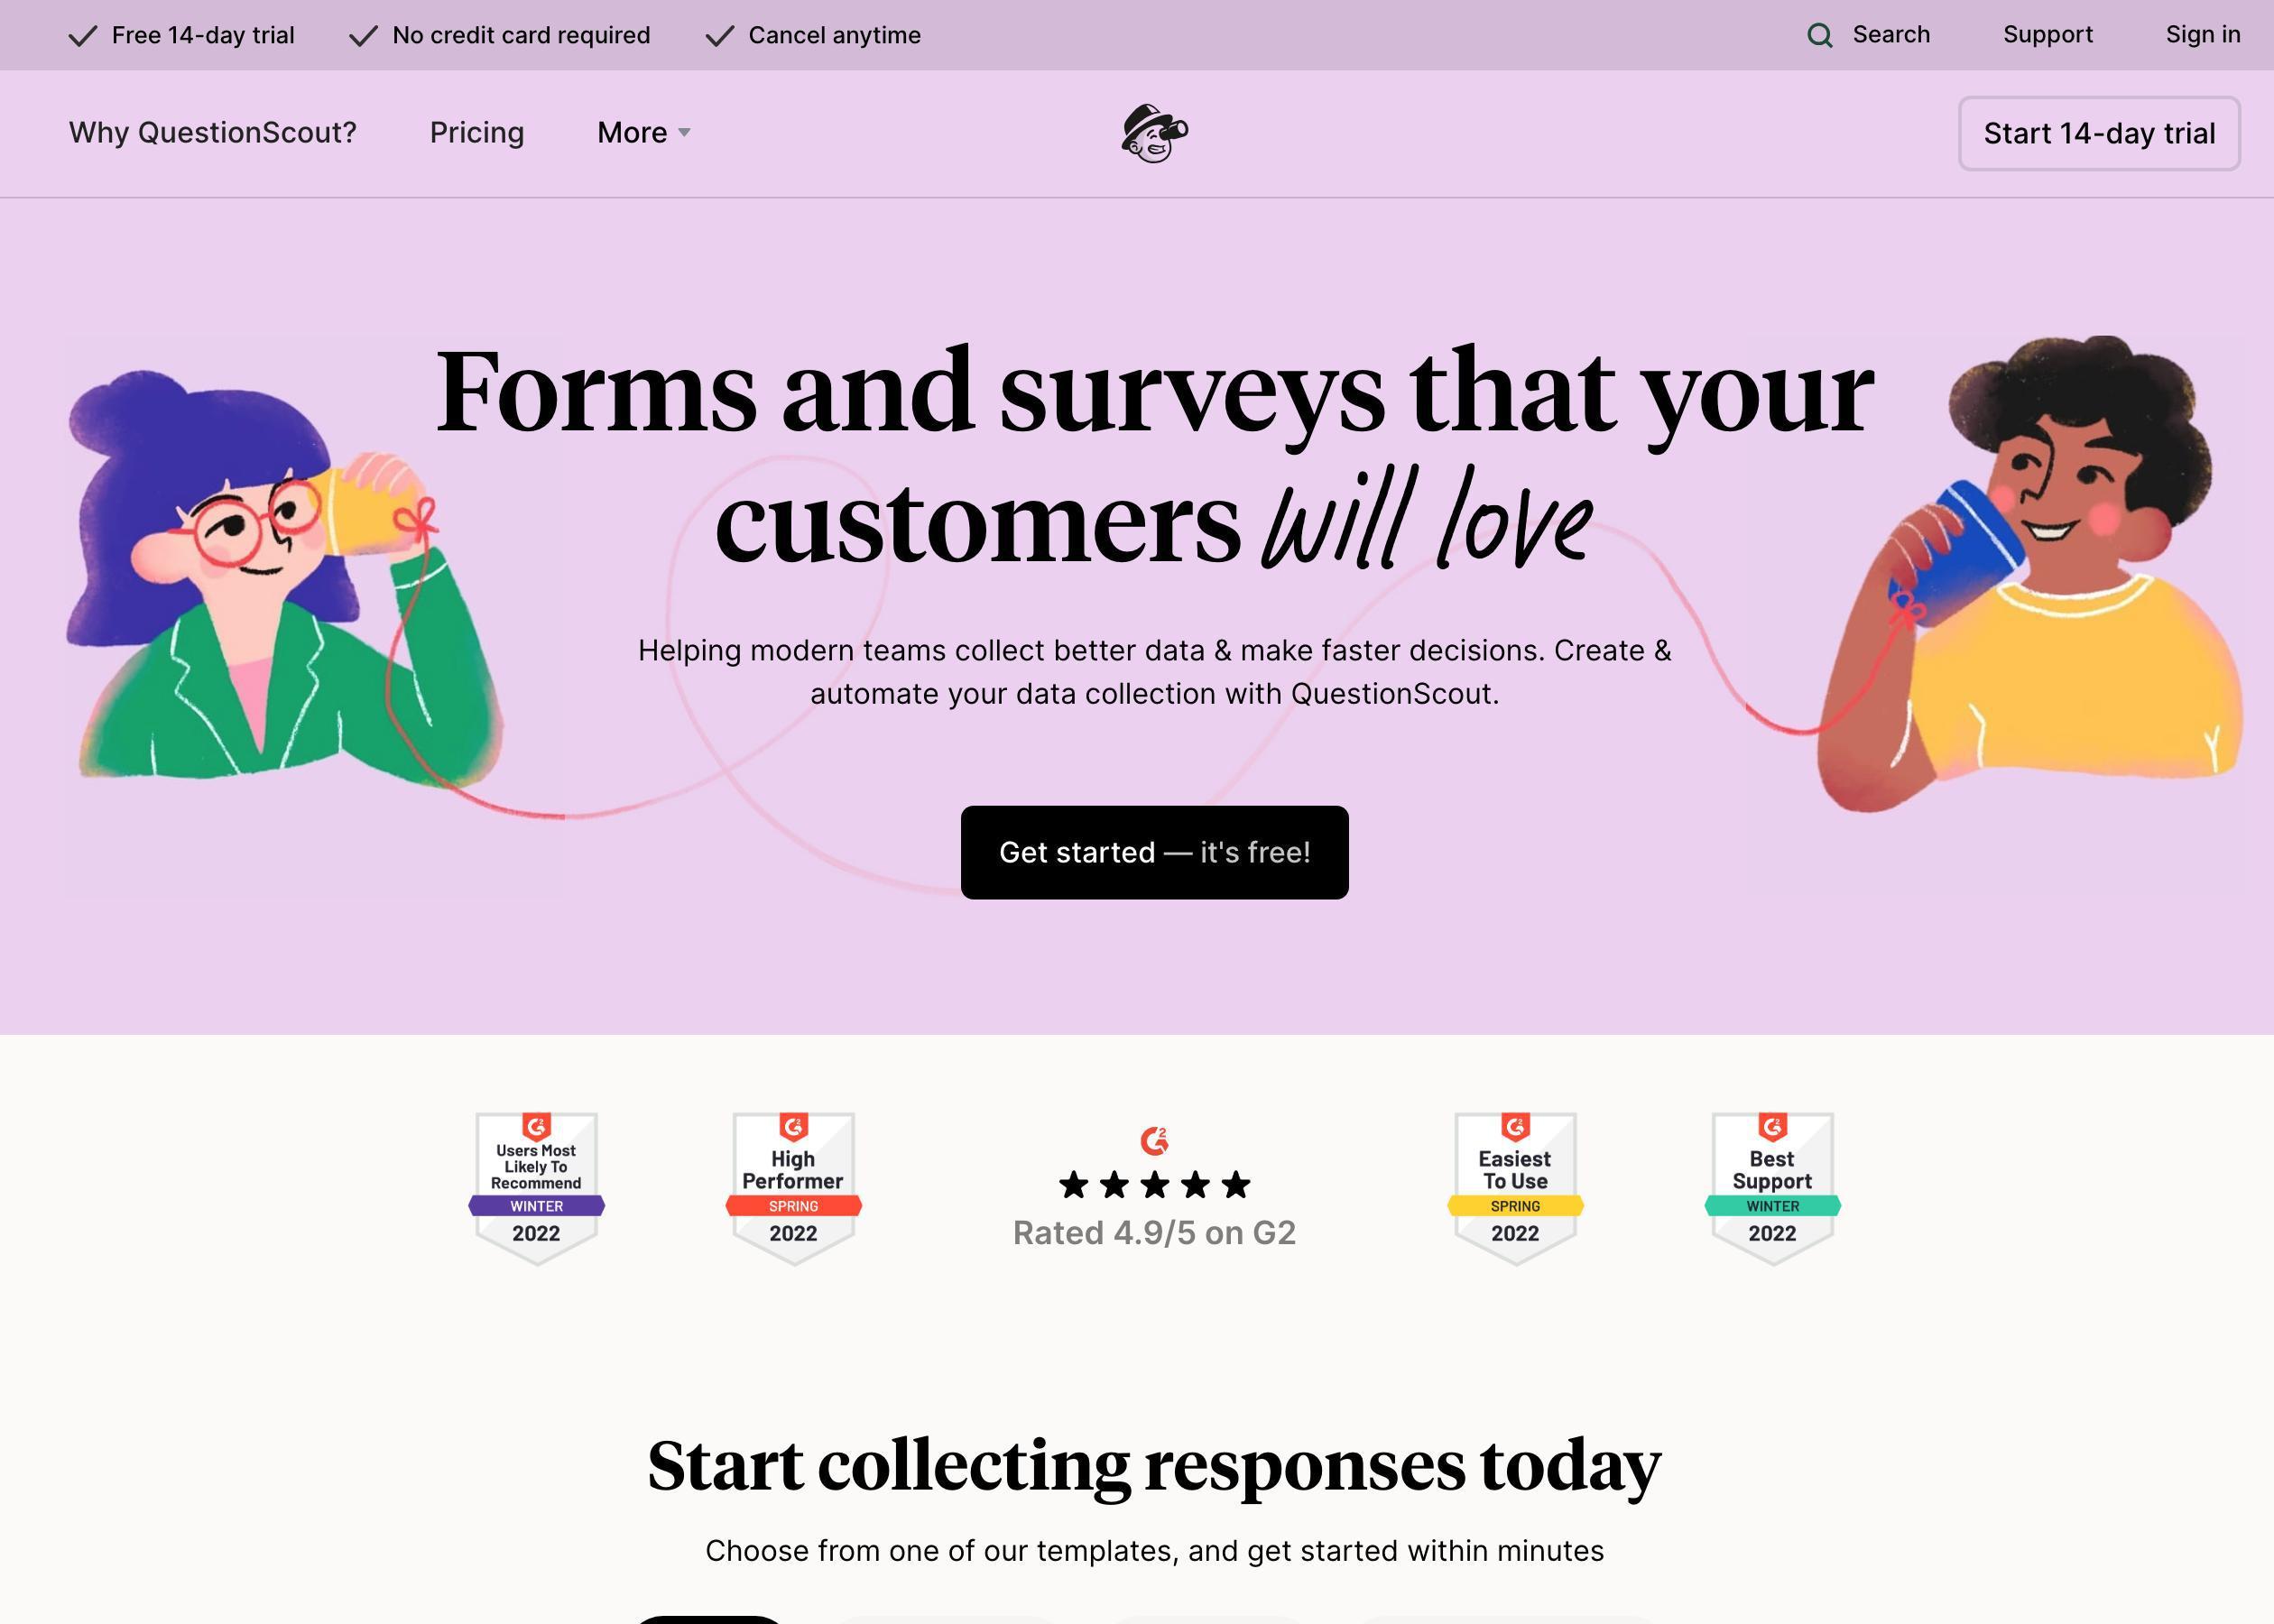Click the Why QuestionScout menu item
Viewport: 2274px width, 1624px height.
pos(213,132)
